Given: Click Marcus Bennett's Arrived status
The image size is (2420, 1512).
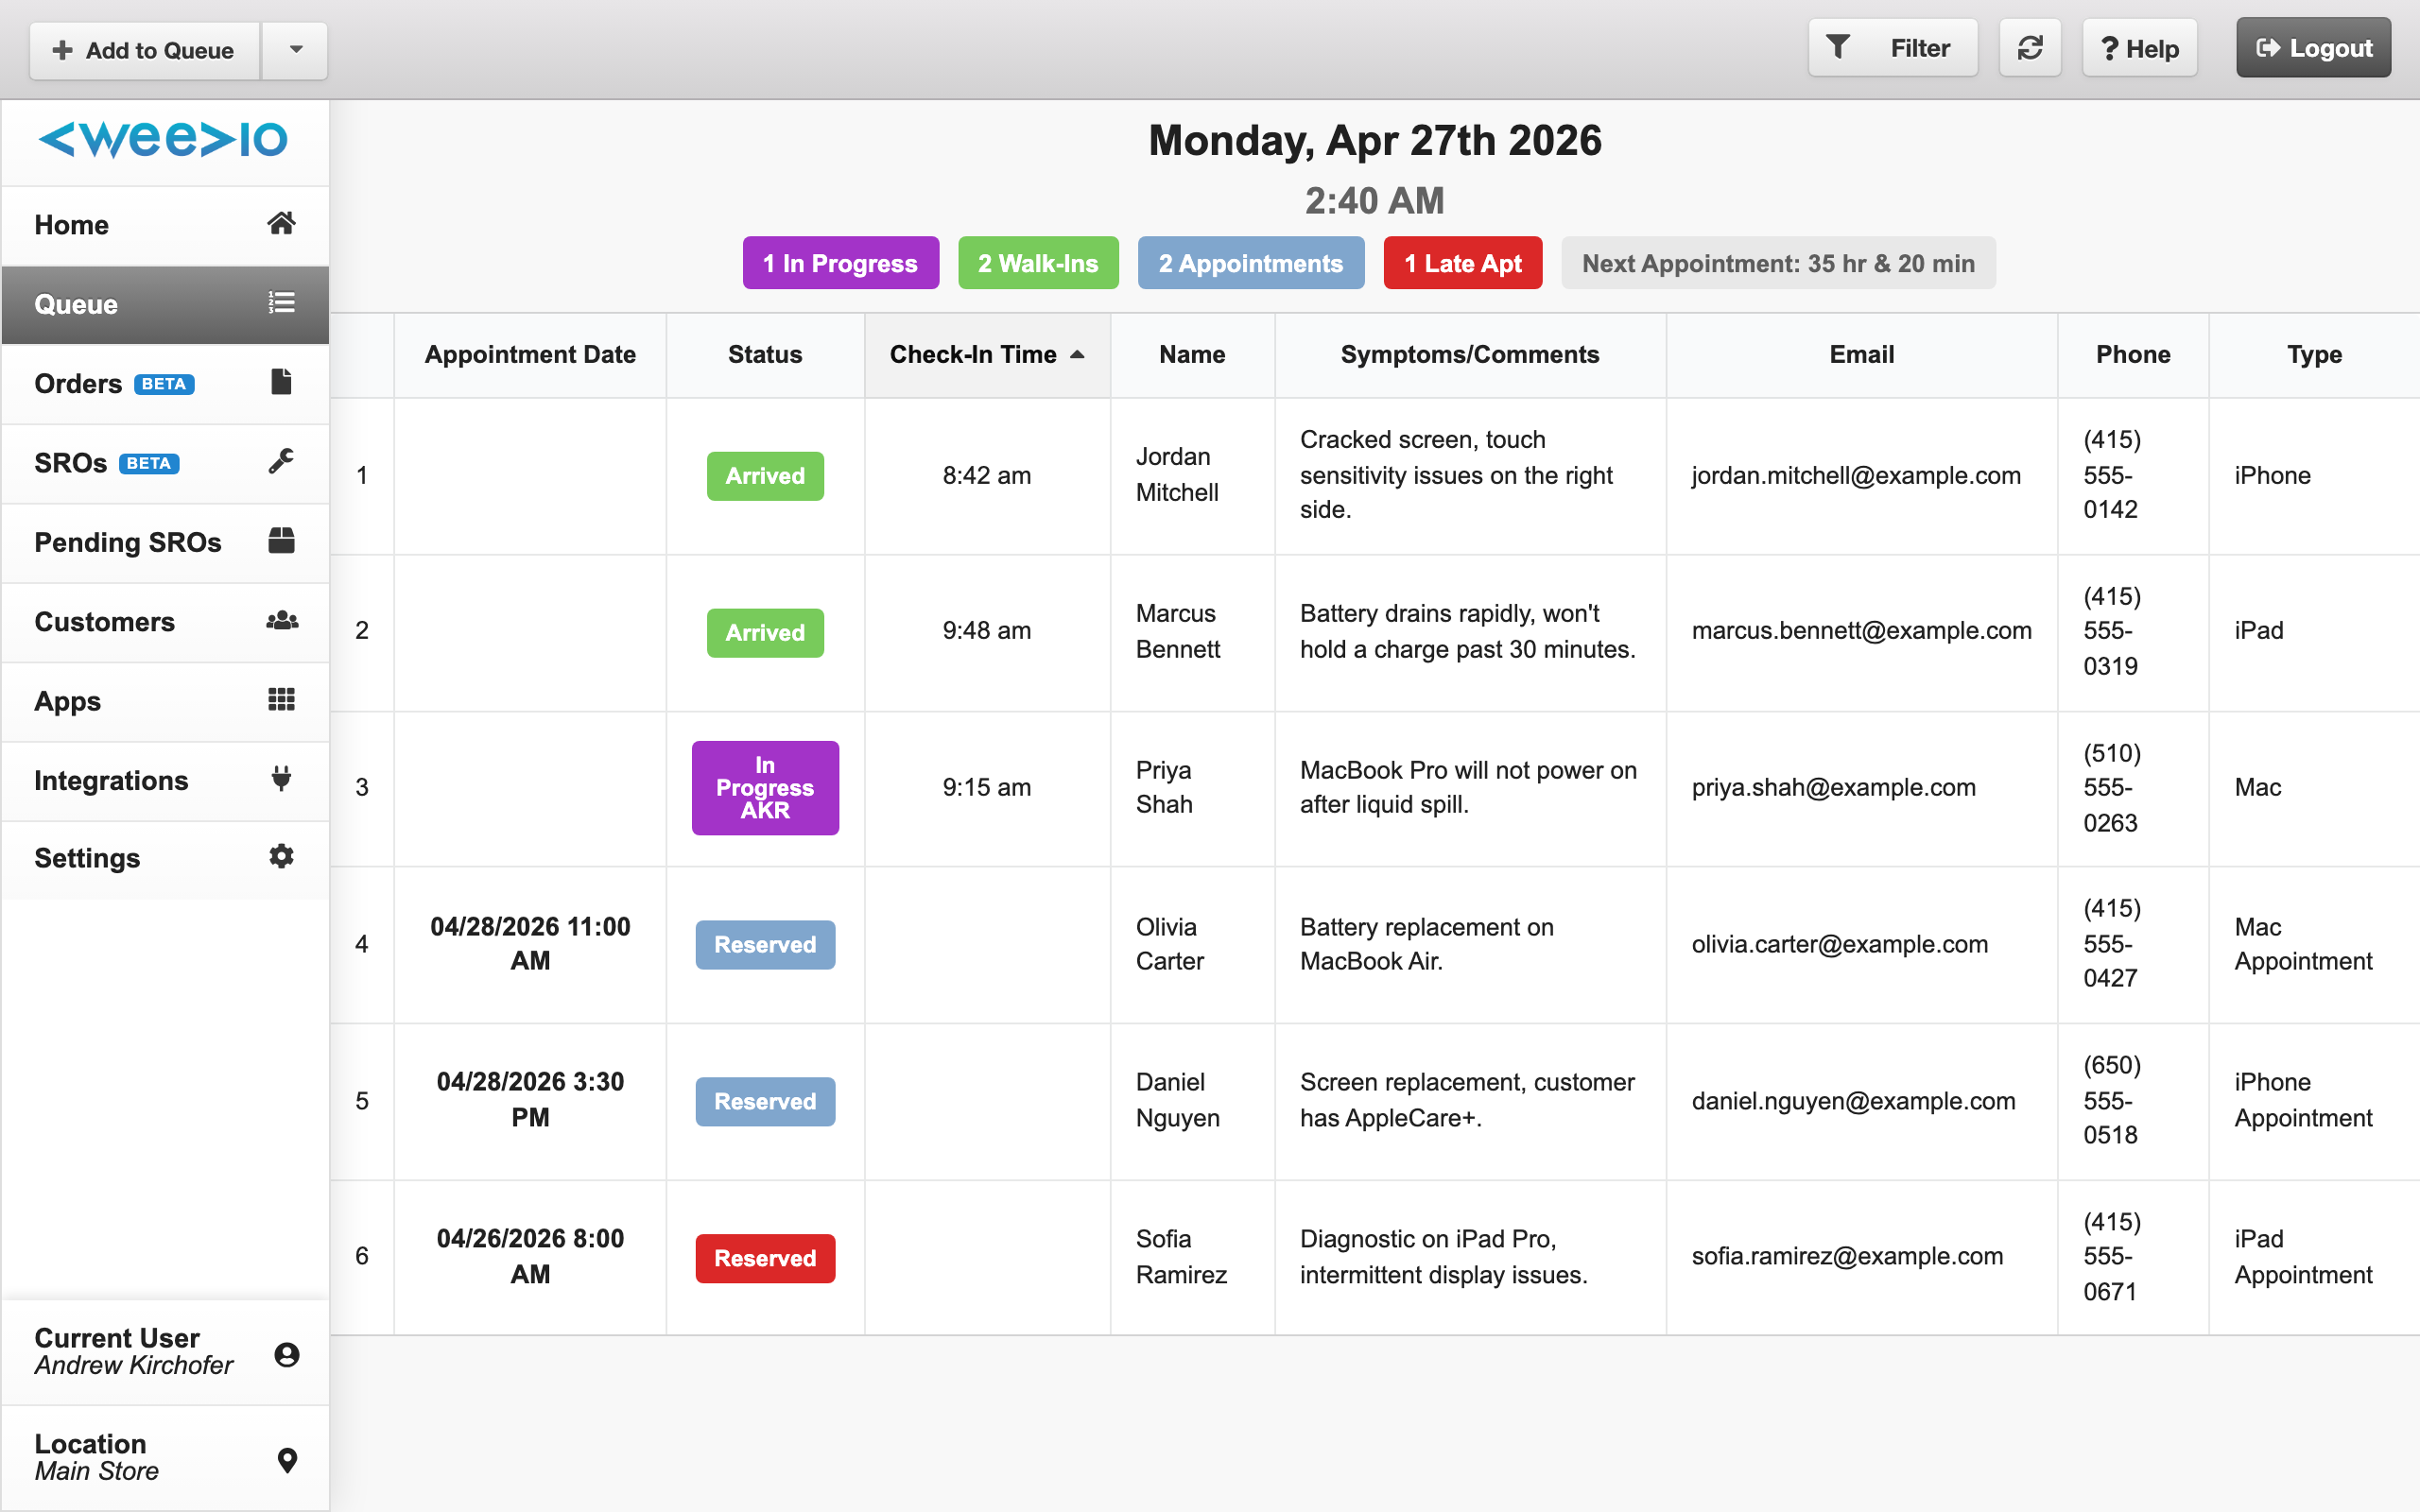Looking at the screenshot, I should click(765, 633).
